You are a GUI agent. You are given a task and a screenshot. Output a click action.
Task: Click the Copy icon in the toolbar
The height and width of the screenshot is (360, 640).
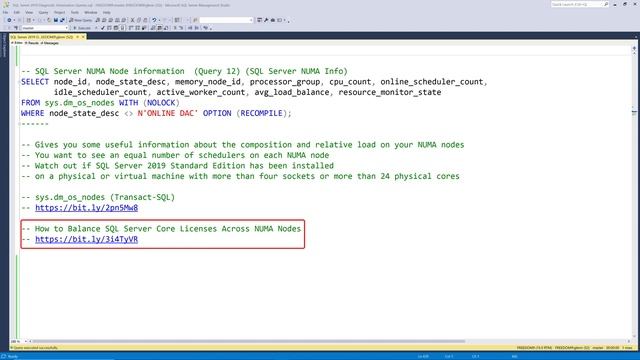point(139,20)
